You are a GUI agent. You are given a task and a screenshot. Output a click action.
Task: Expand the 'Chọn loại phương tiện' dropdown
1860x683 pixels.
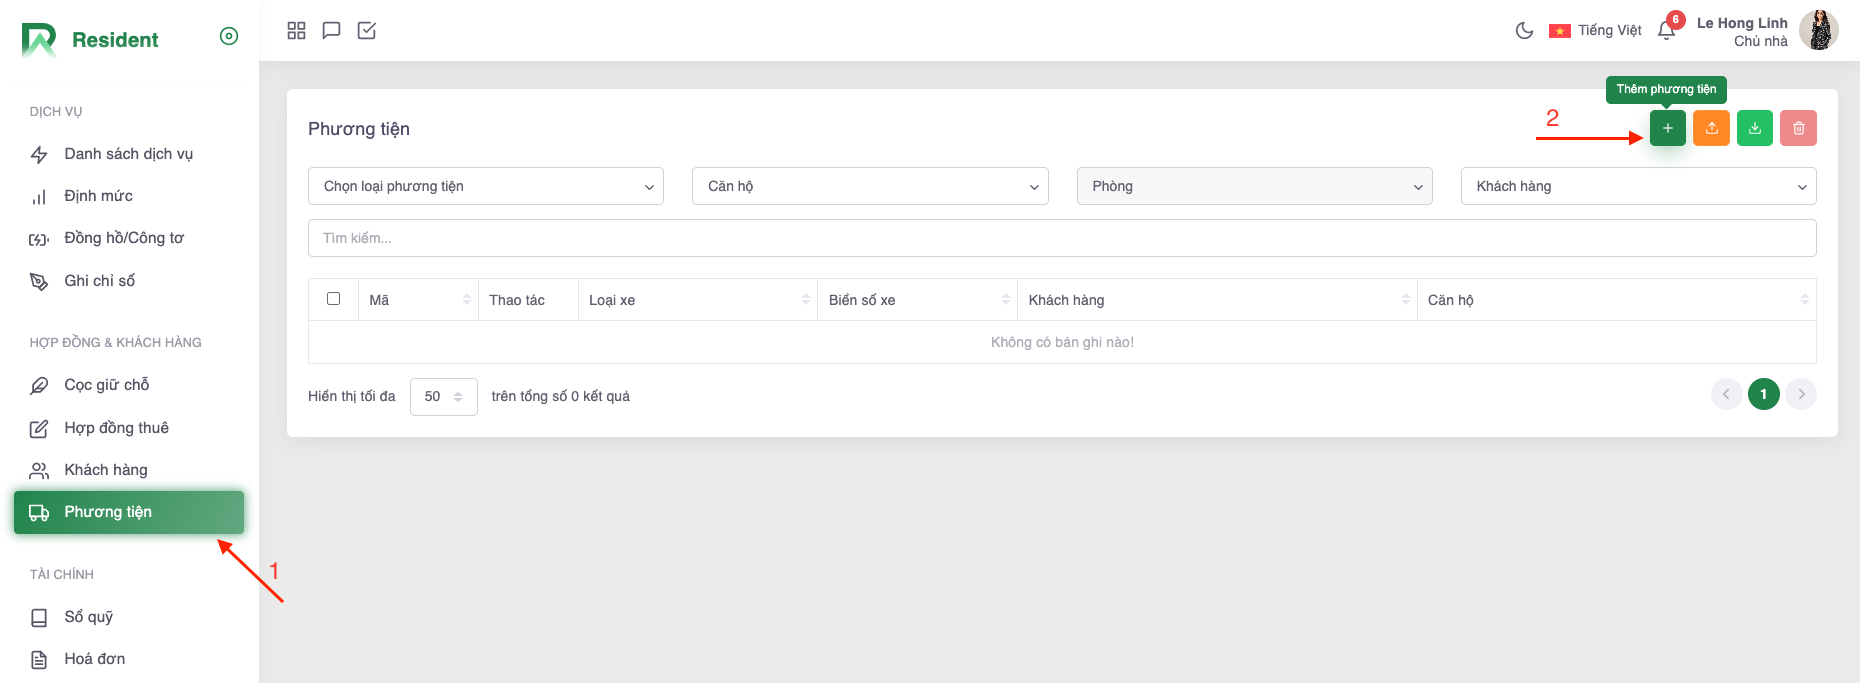click(485, 186)
